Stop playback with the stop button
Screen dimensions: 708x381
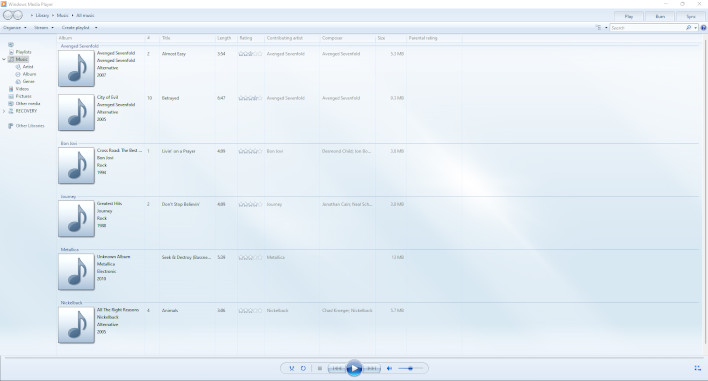click(320, 368)
